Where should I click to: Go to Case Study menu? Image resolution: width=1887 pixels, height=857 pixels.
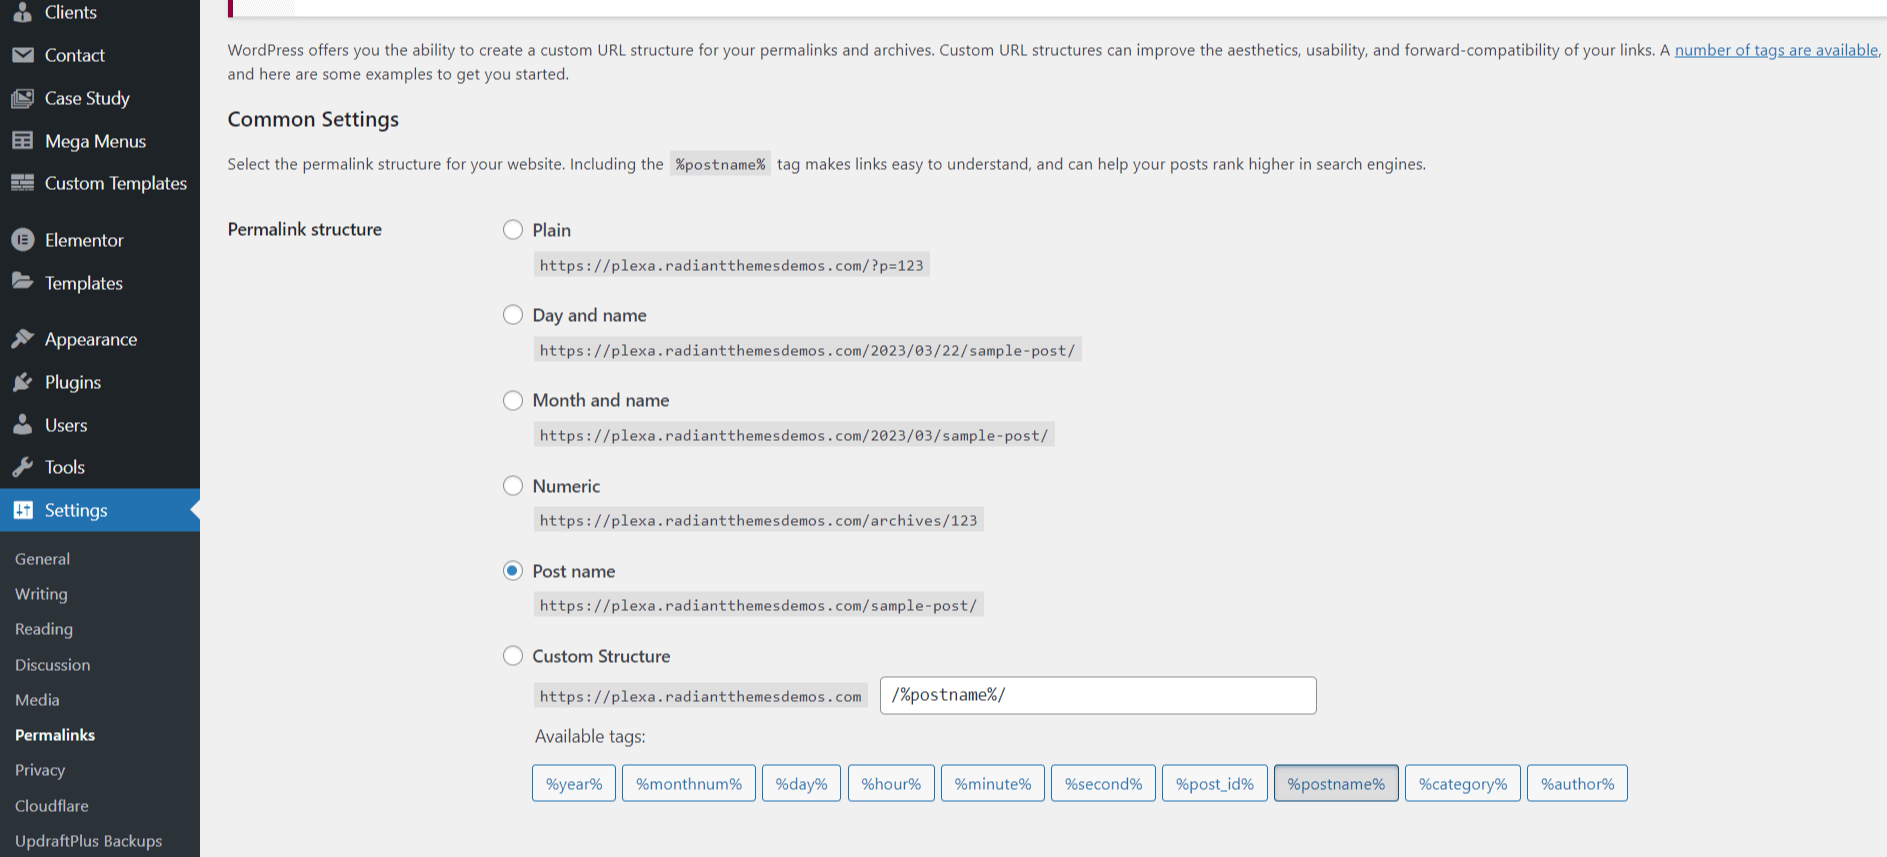coord(87,98)
